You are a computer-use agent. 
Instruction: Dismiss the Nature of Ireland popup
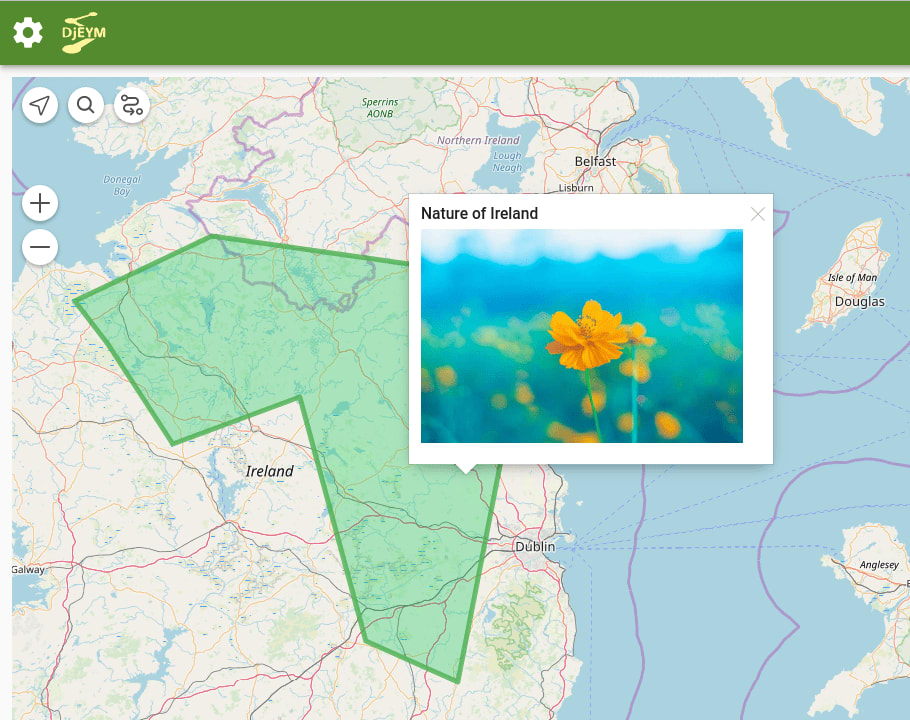[757, 213]
